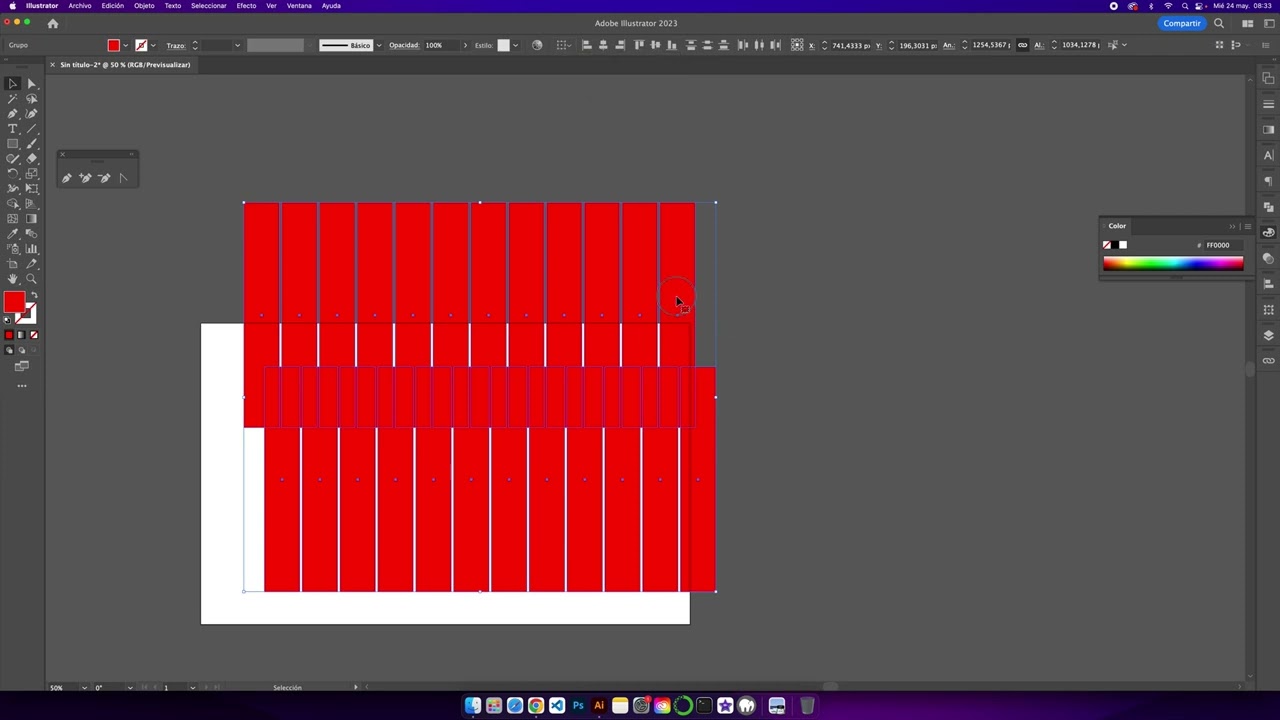1280x720 pixels.
Task: Select the Scale tool
Action: click(x=31, y=174)
